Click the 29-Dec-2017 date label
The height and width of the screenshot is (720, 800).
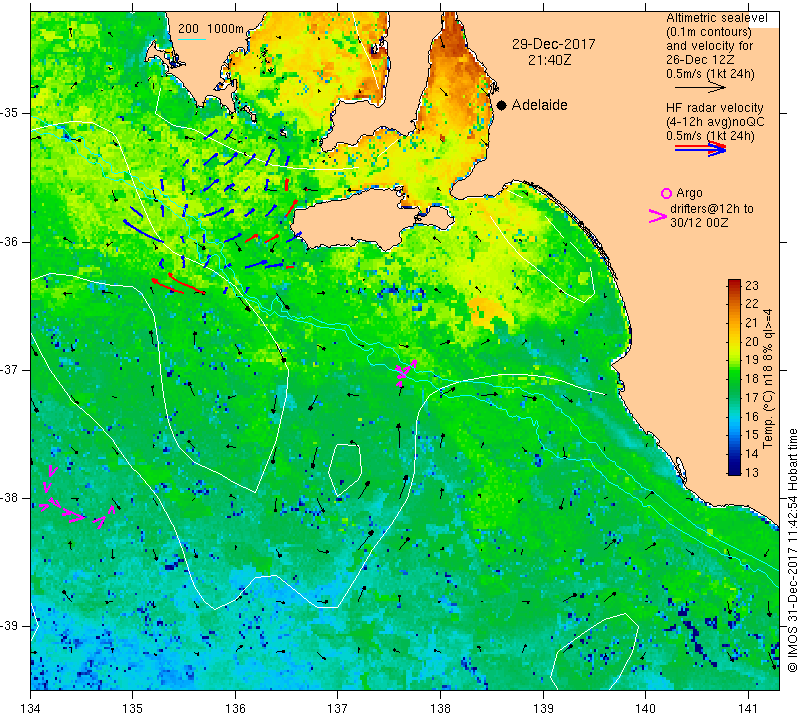click(x=554, y=44)
